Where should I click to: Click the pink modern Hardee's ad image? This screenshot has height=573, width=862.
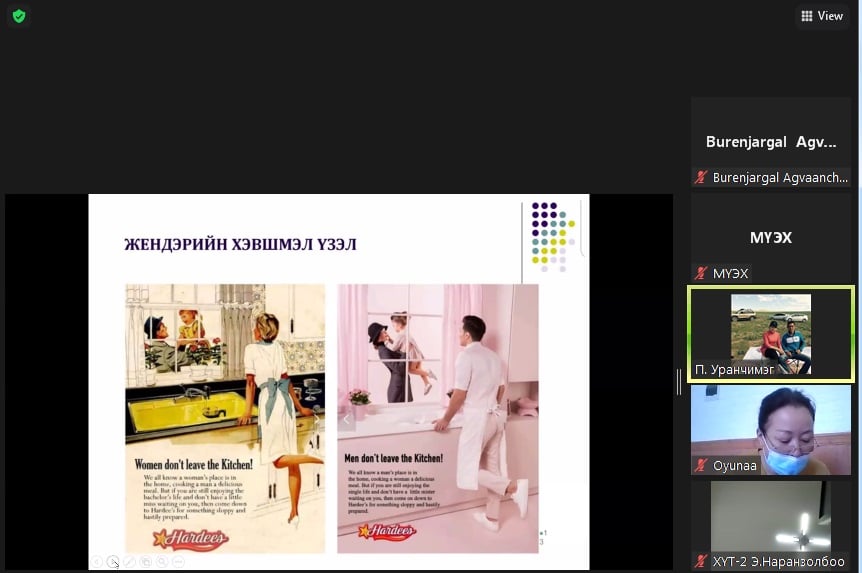[x=438, y=418]
